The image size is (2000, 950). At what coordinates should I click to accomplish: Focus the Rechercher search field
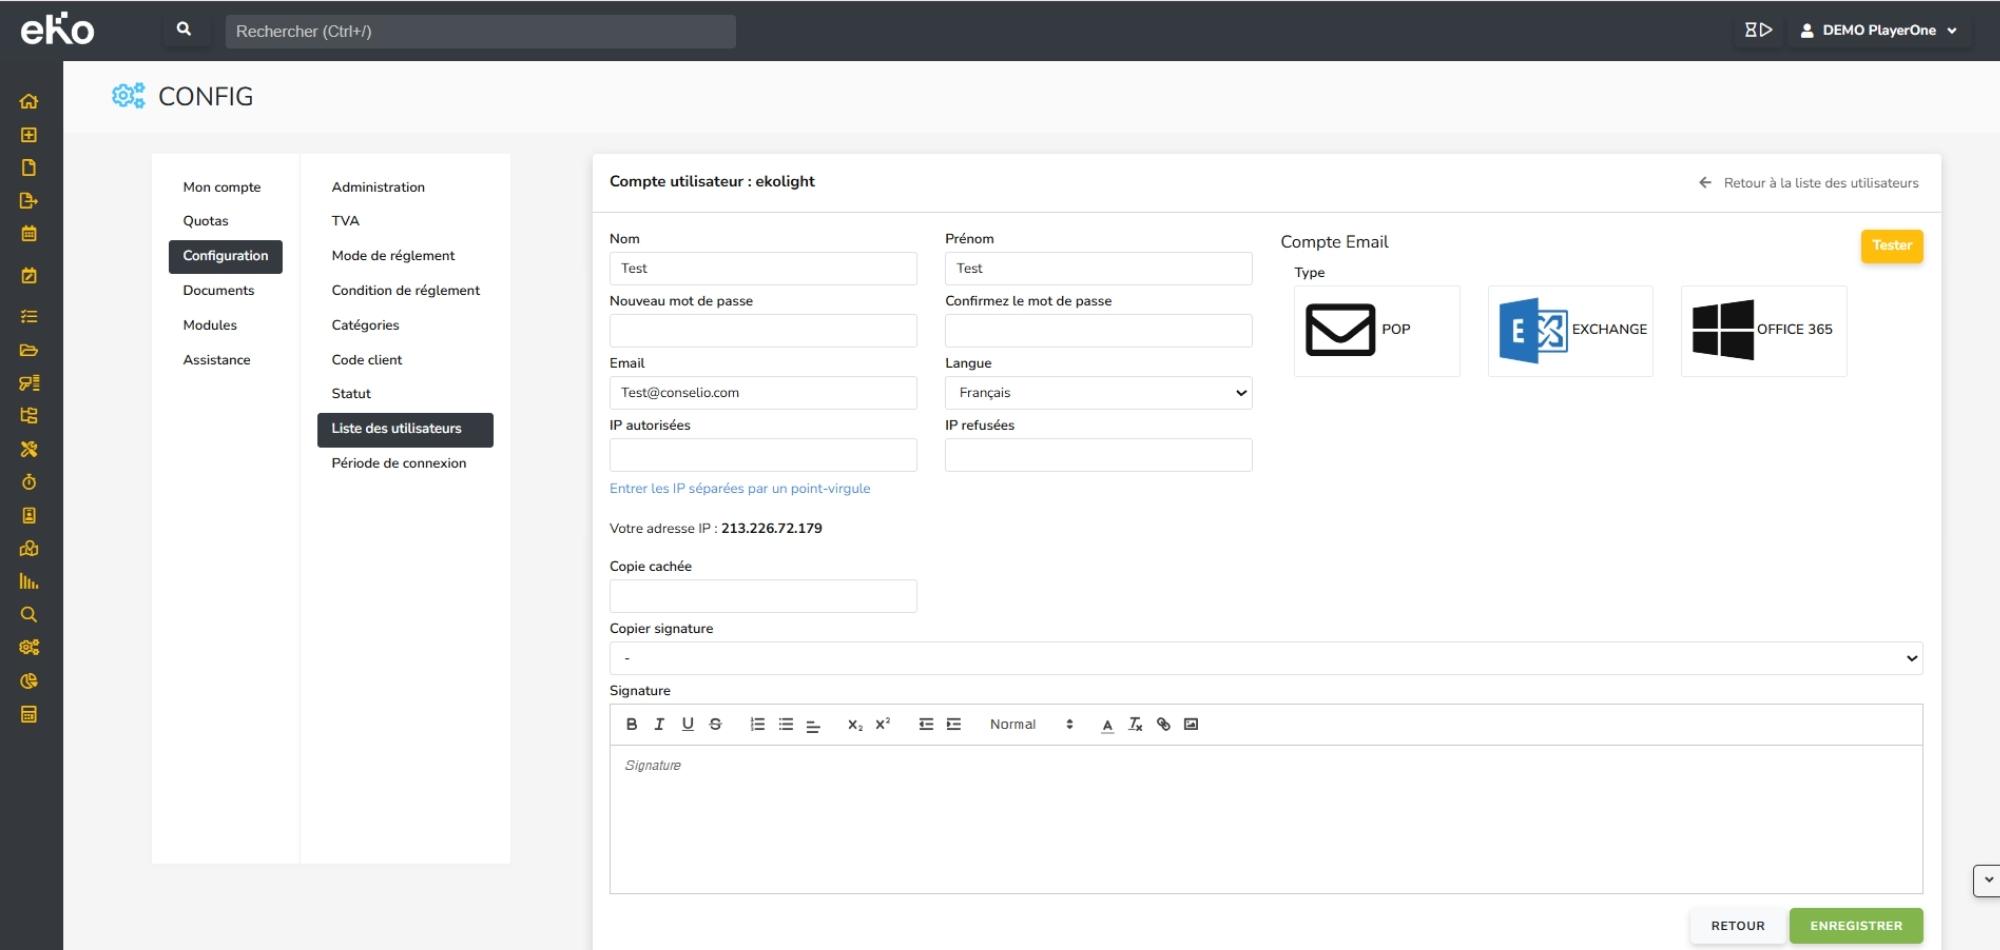coord(480,31)
